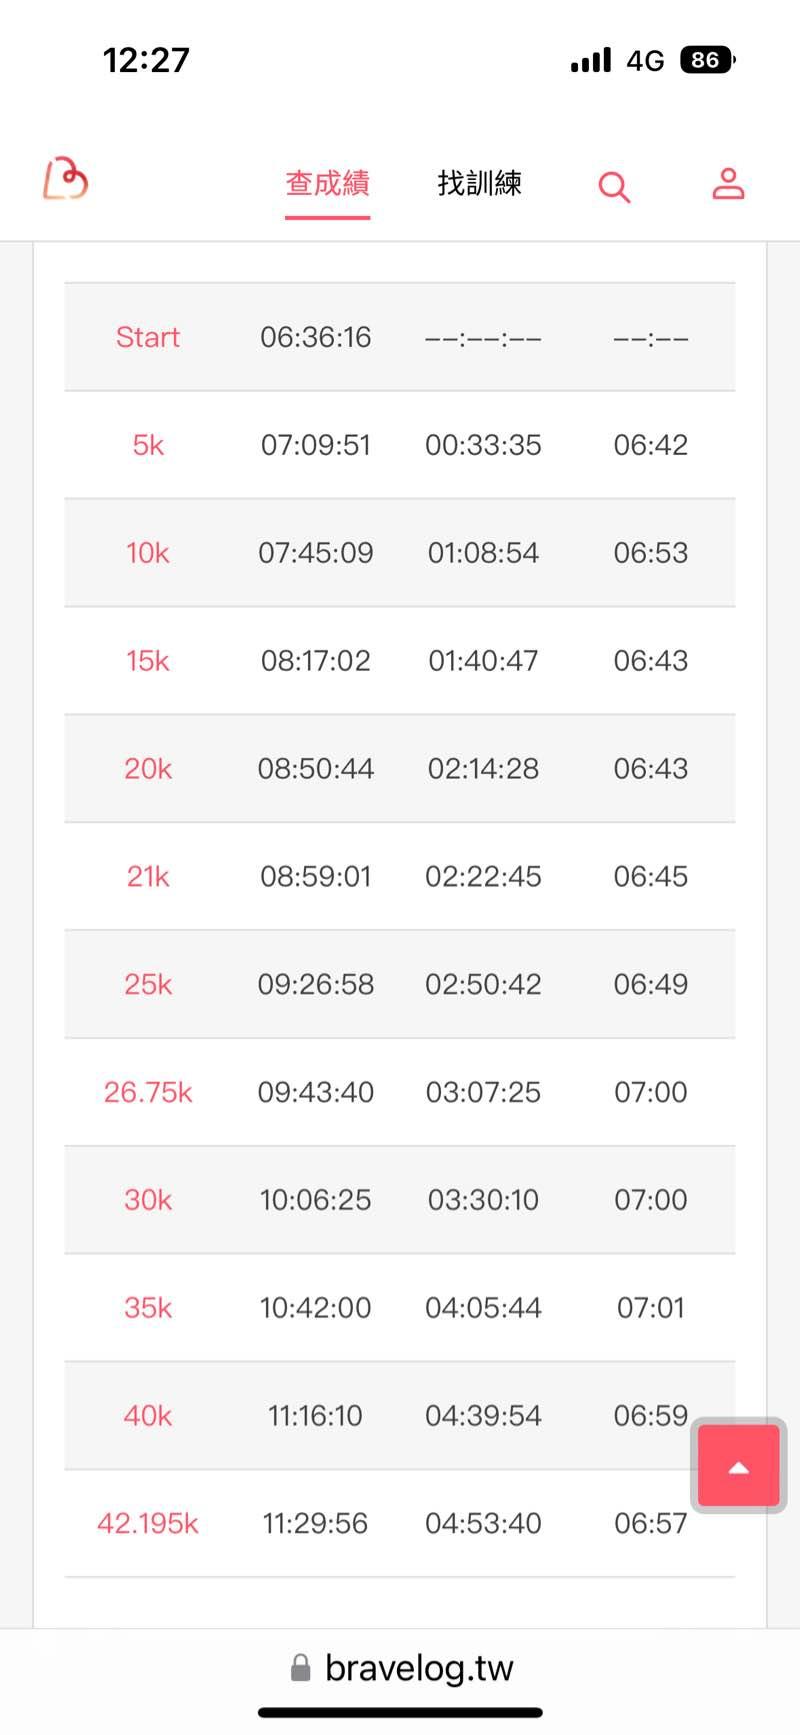The image size is (800, 1735).
Task: Tap the Start checkpoint label
Action: click(148, 337)
